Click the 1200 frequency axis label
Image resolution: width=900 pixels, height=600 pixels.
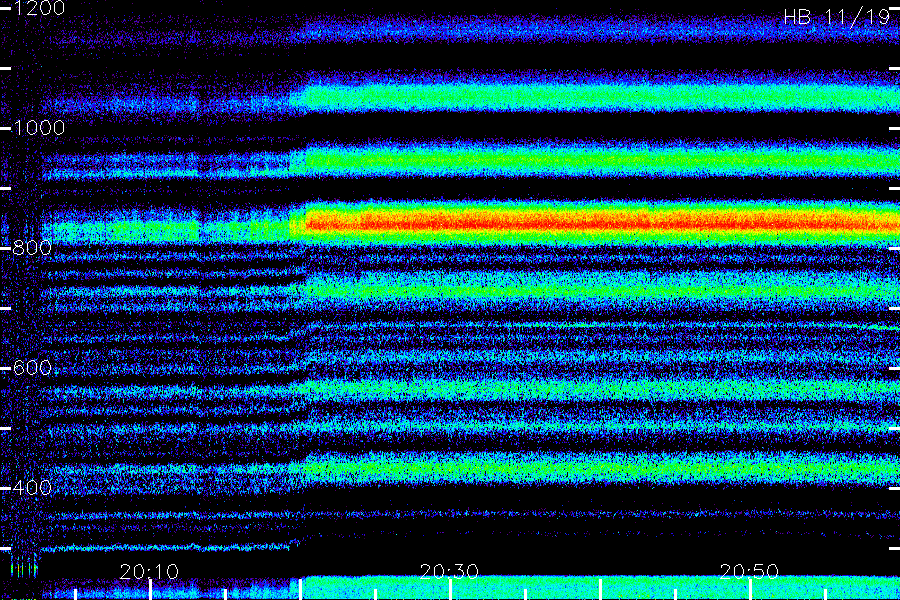pyautogui.click(x=38, y=8)
